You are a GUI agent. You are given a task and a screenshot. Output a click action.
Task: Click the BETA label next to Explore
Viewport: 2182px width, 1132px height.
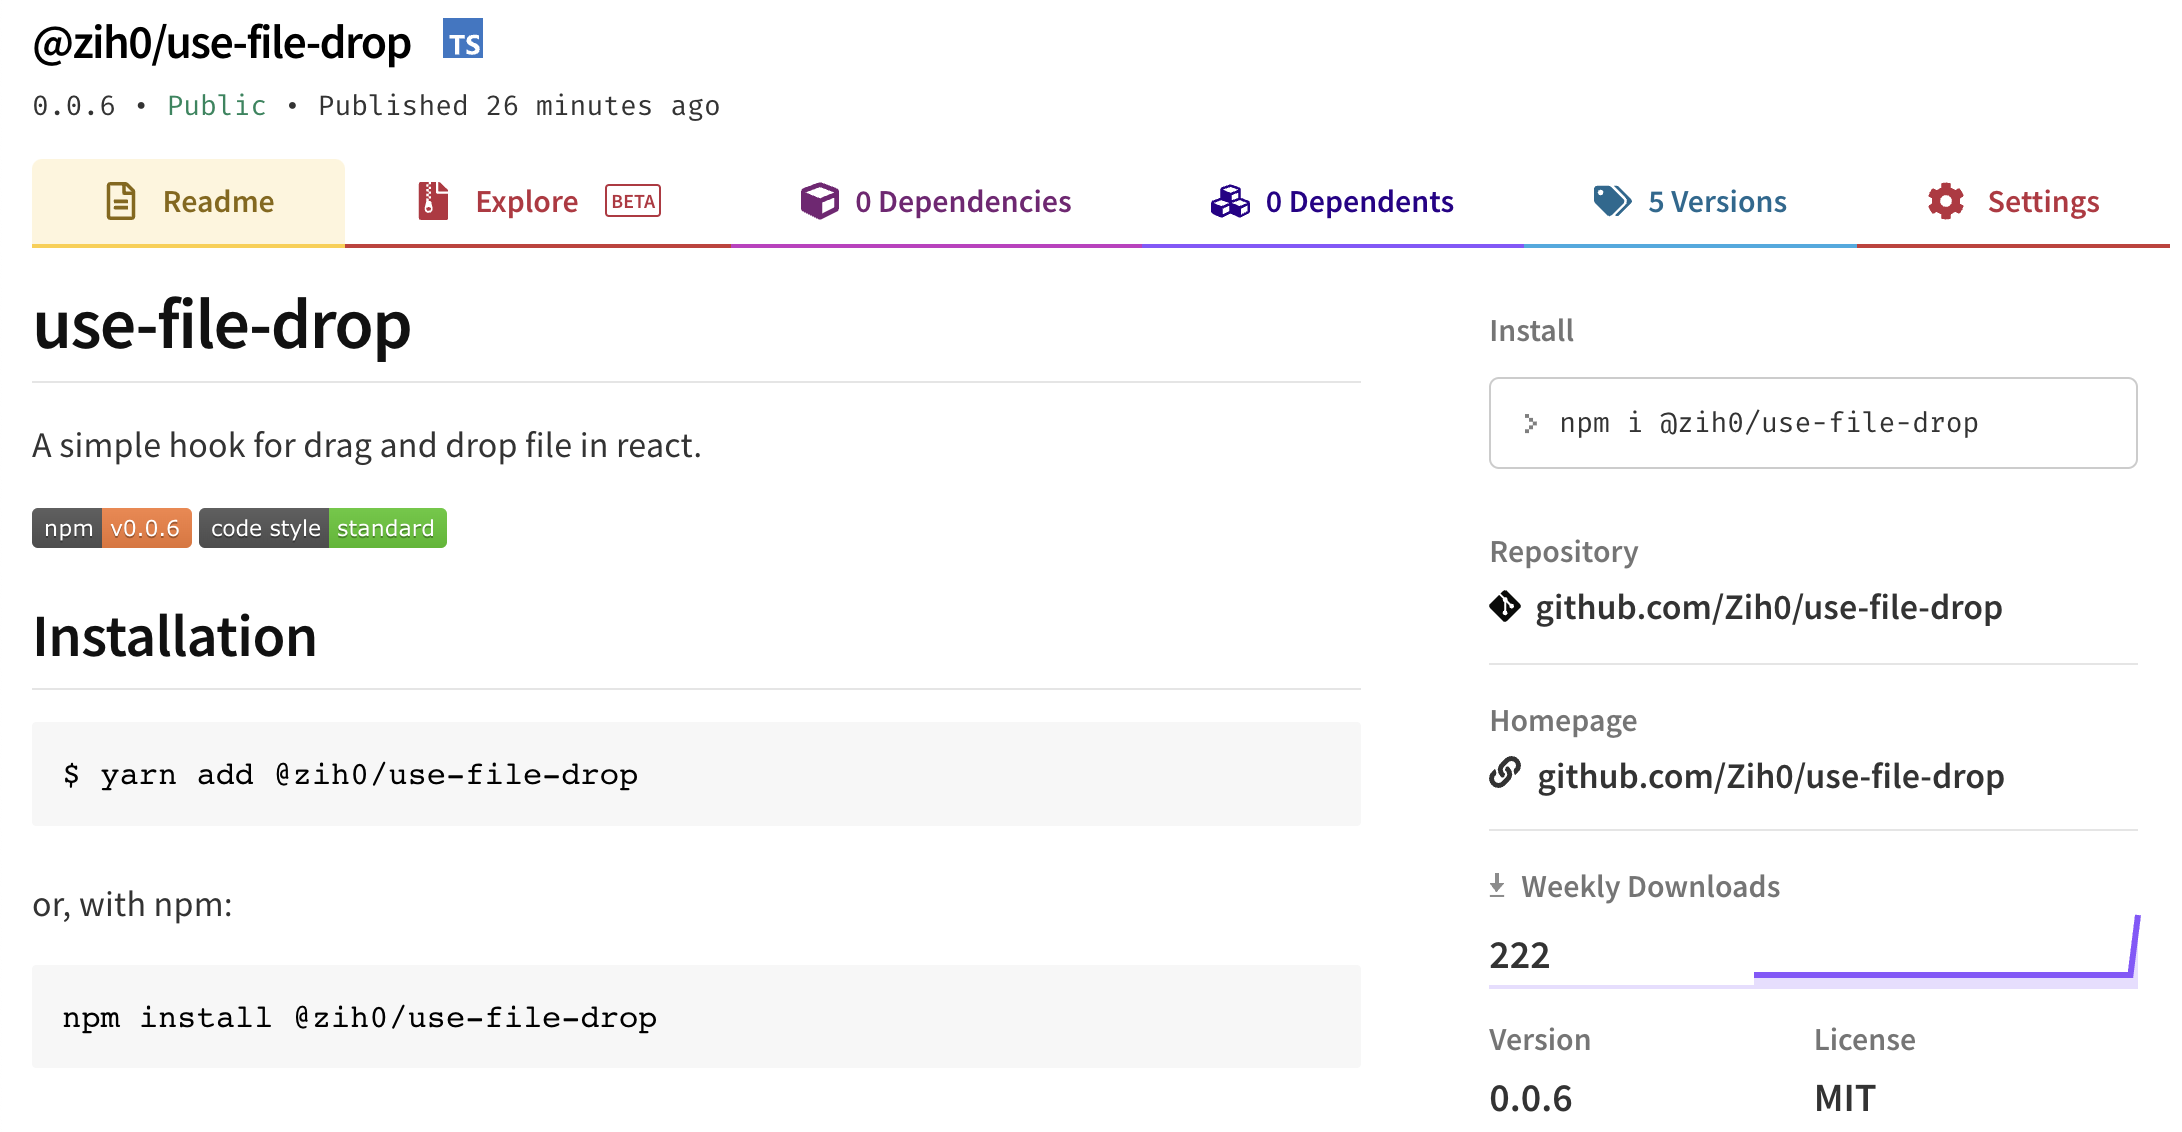[x=633, y=201]
